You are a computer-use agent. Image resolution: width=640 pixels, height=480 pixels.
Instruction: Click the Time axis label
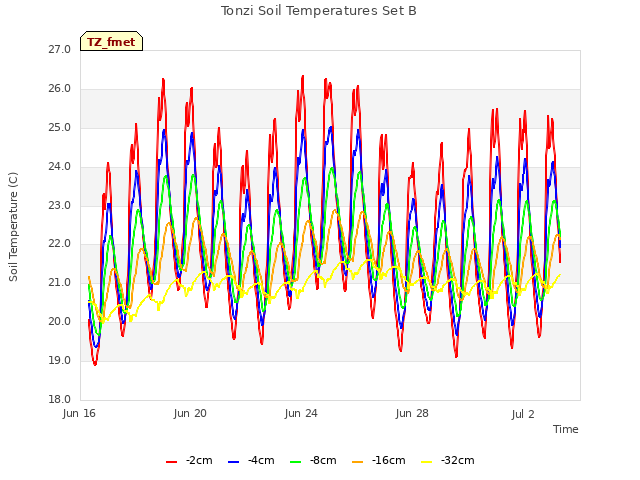(x=566, y=429)
